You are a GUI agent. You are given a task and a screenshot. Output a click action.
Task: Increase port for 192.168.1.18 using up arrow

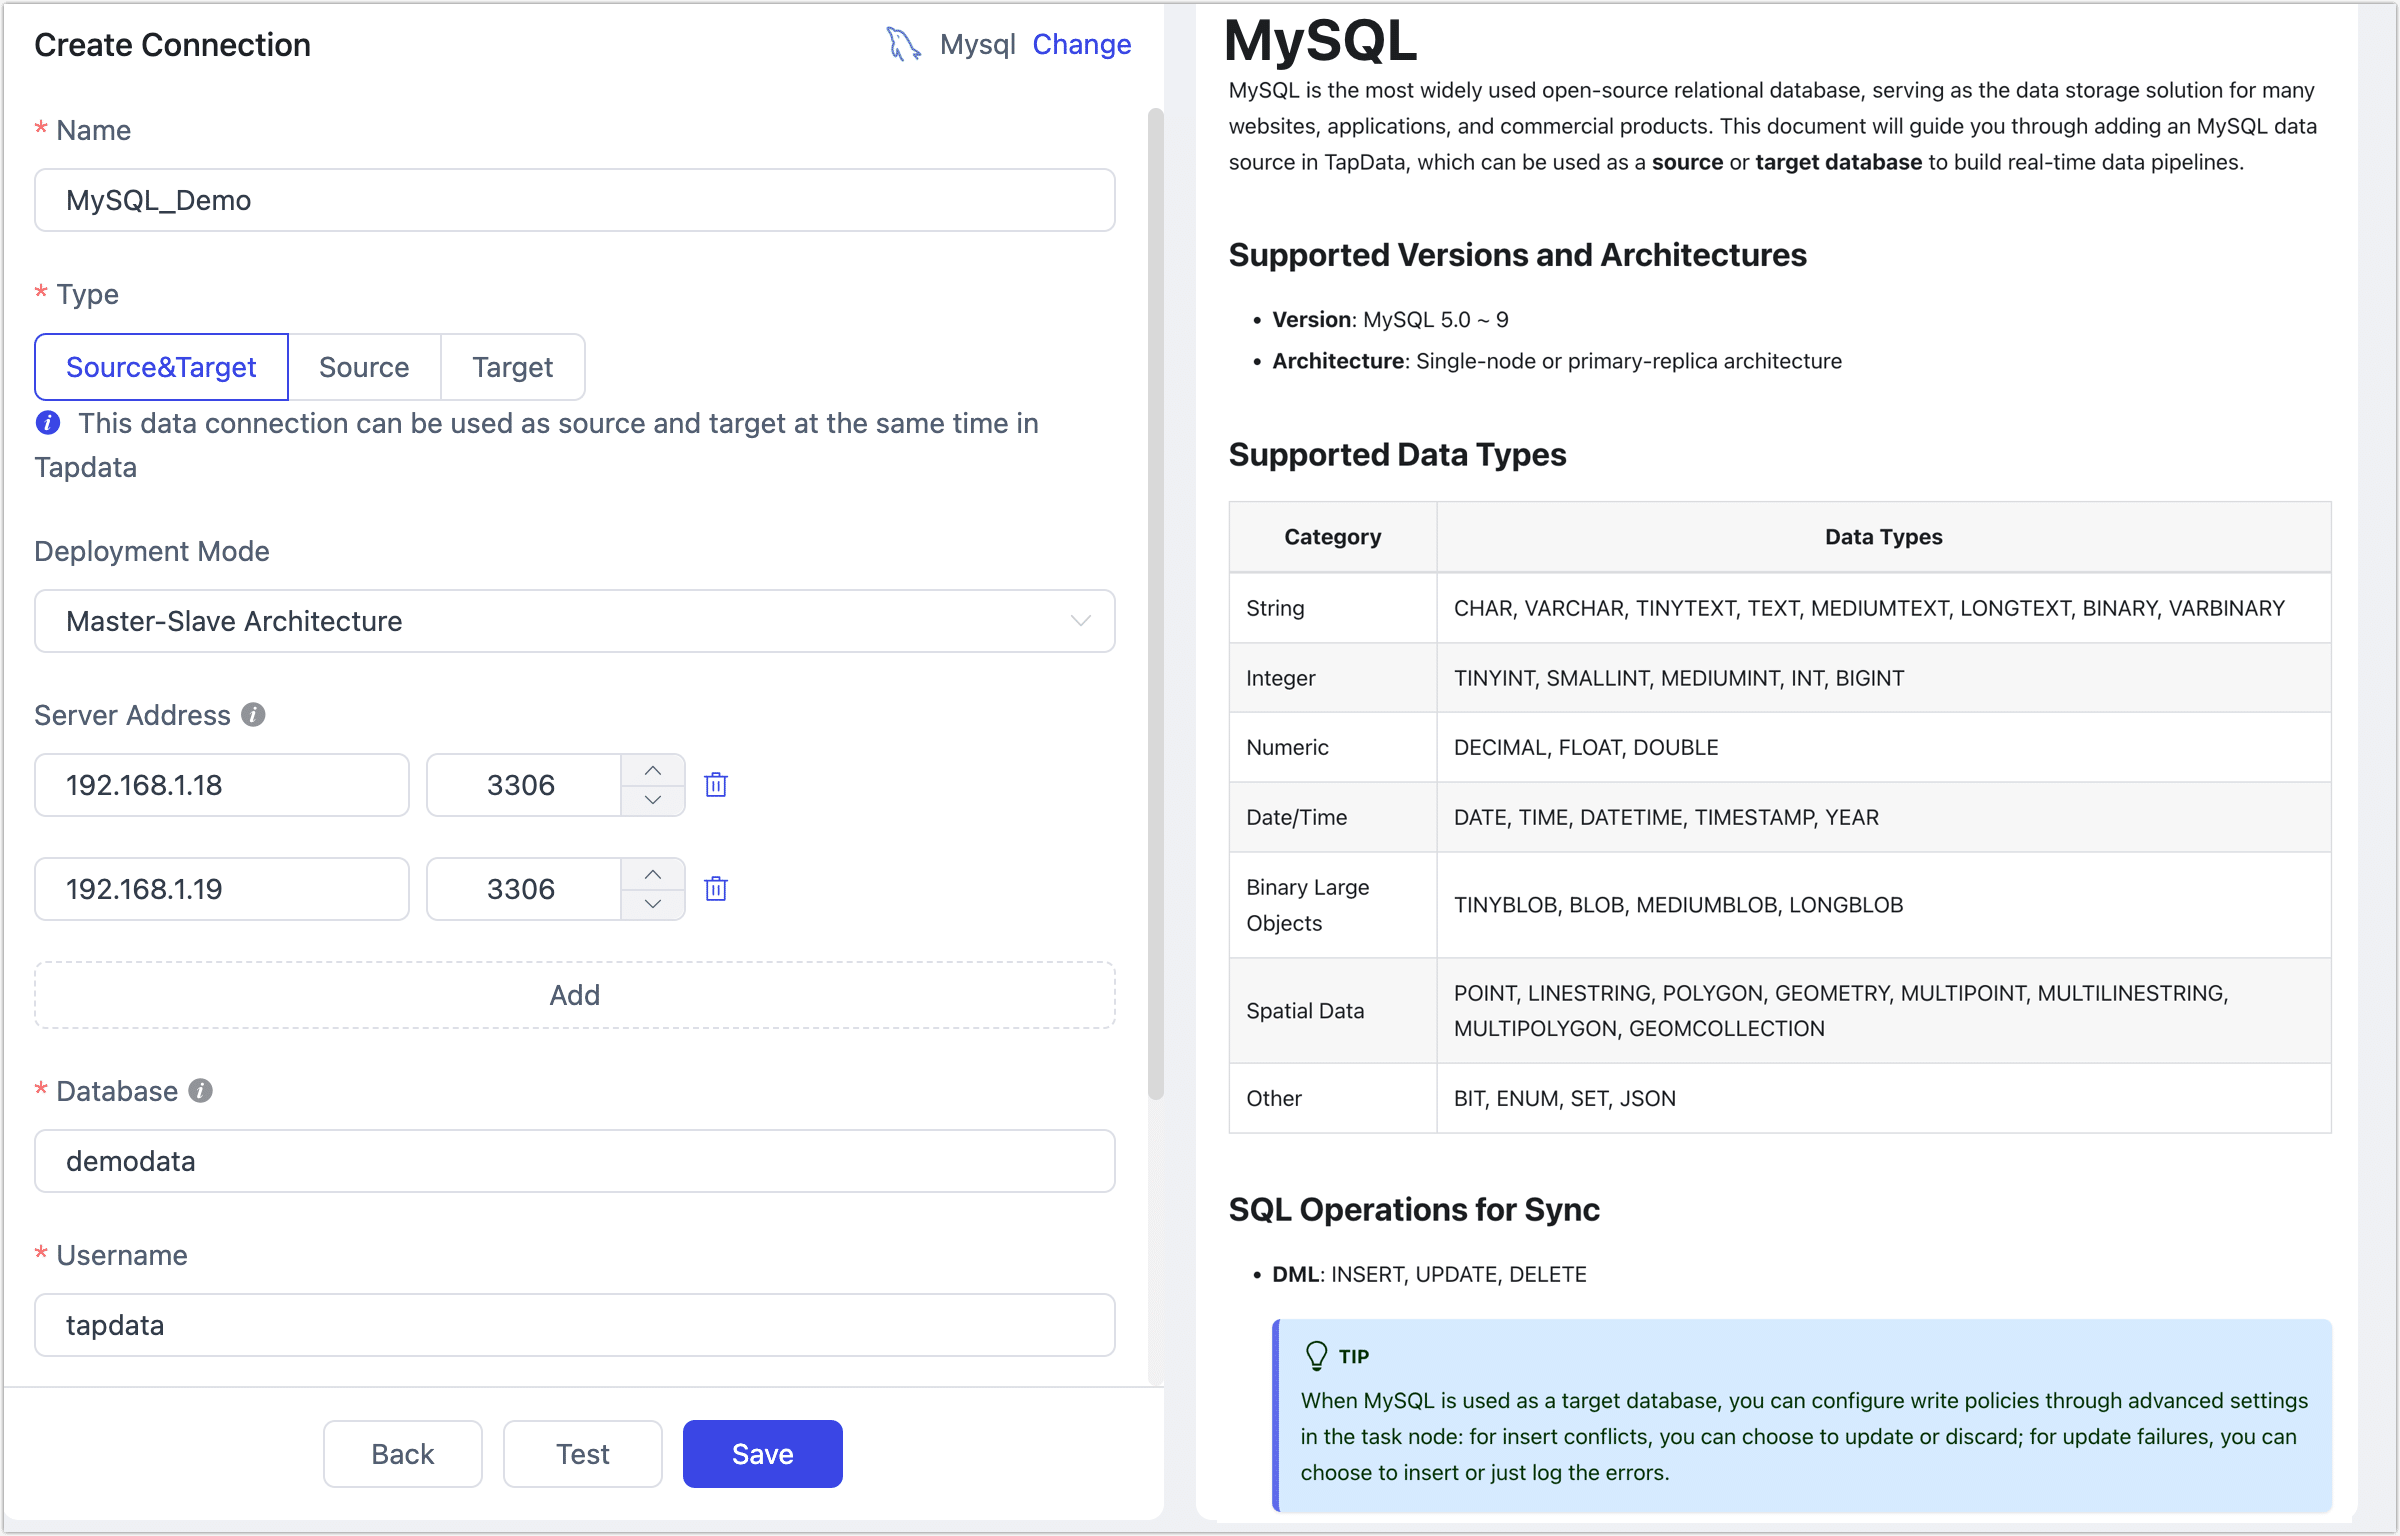653,770
